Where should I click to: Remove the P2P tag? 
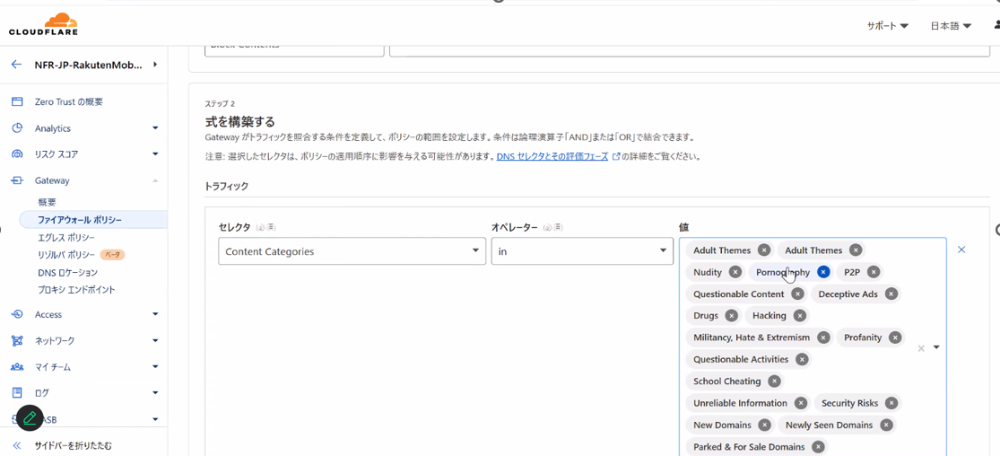[x=873, y=272]
